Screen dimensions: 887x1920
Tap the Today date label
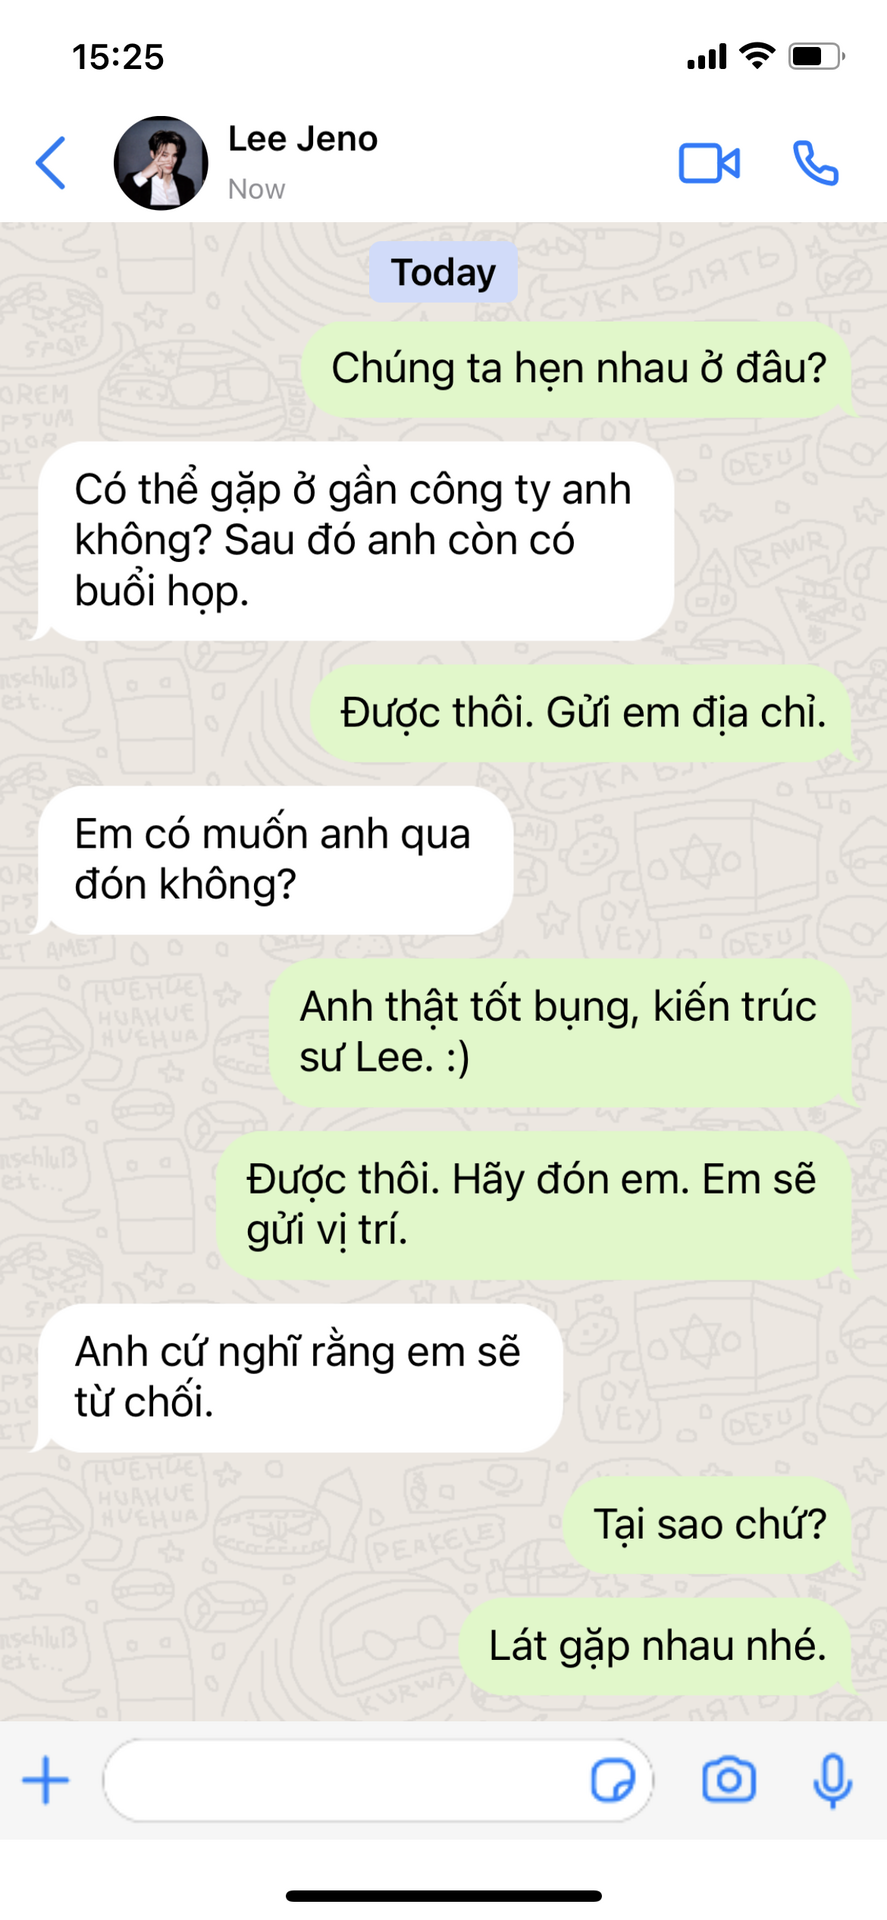(x=443, y=272)
